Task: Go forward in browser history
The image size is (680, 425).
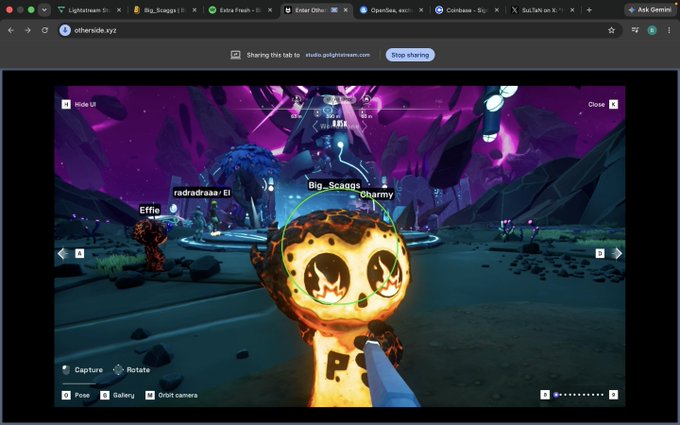Action: (28, 30)
